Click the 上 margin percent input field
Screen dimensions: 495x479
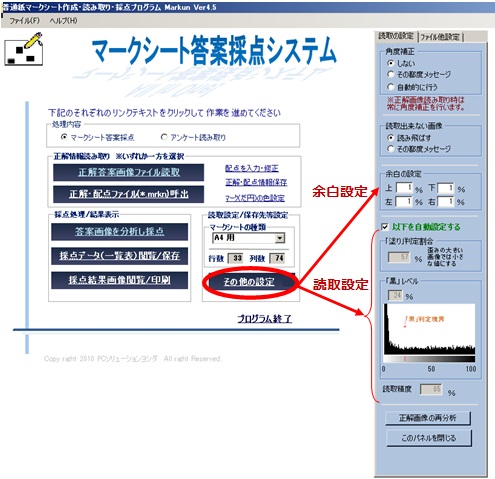[404, 188]
